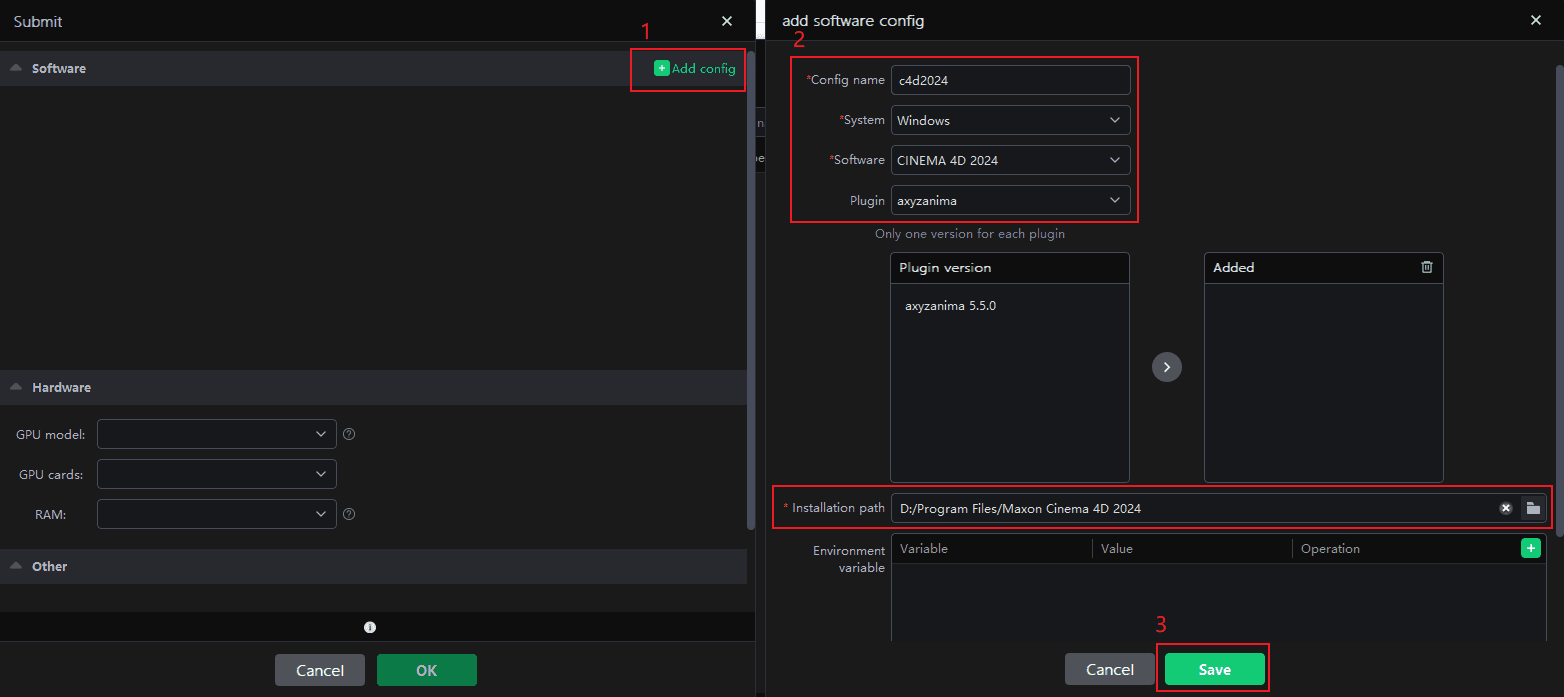Click the trash icon in Added panel
This screenshot has width=1564, height=697.
[1427, 267]
